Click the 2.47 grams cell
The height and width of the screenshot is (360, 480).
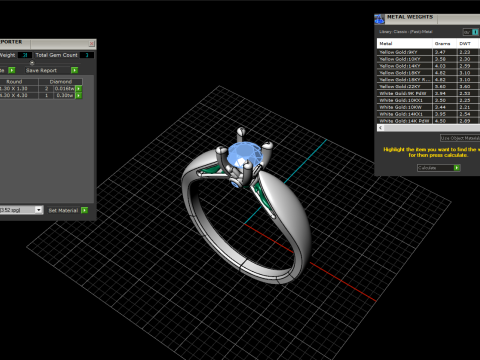445,52
